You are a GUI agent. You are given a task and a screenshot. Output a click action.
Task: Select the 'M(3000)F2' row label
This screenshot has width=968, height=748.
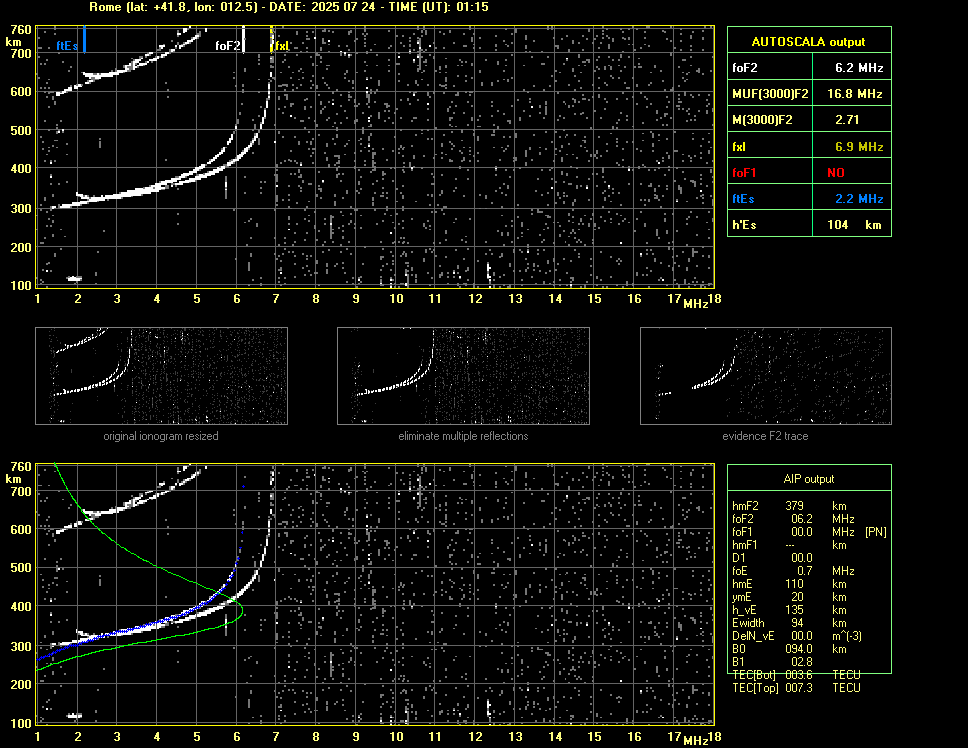(762, 120)
